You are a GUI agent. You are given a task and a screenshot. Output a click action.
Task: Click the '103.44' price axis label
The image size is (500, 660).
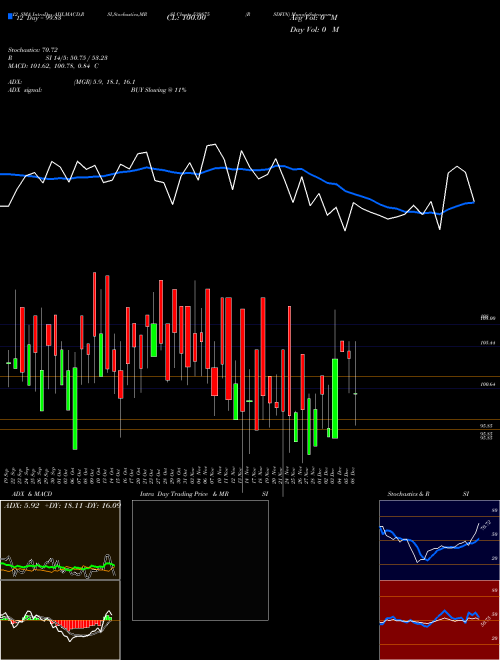(487, 343)
